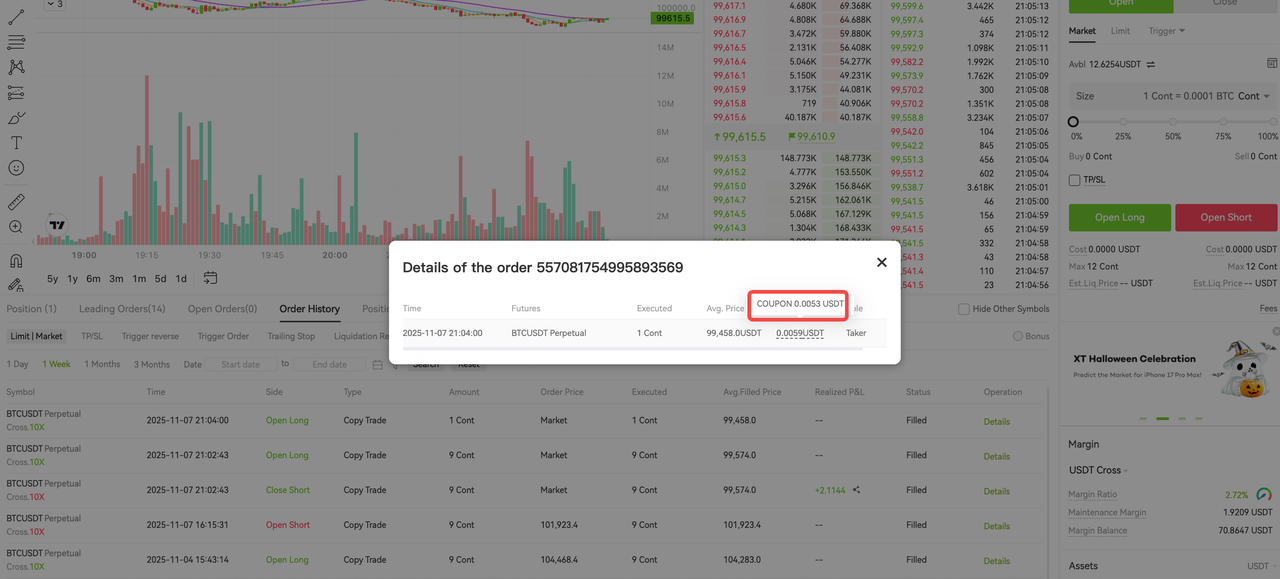The height and width of the screenshot is (579, 1280).
Task: Click the zoom in magnifier tool
Action: (x=16, y=227)
